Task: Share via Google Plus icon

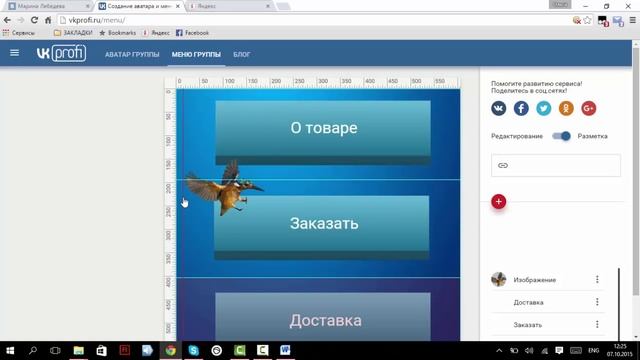Action: (x=588, y=108)
